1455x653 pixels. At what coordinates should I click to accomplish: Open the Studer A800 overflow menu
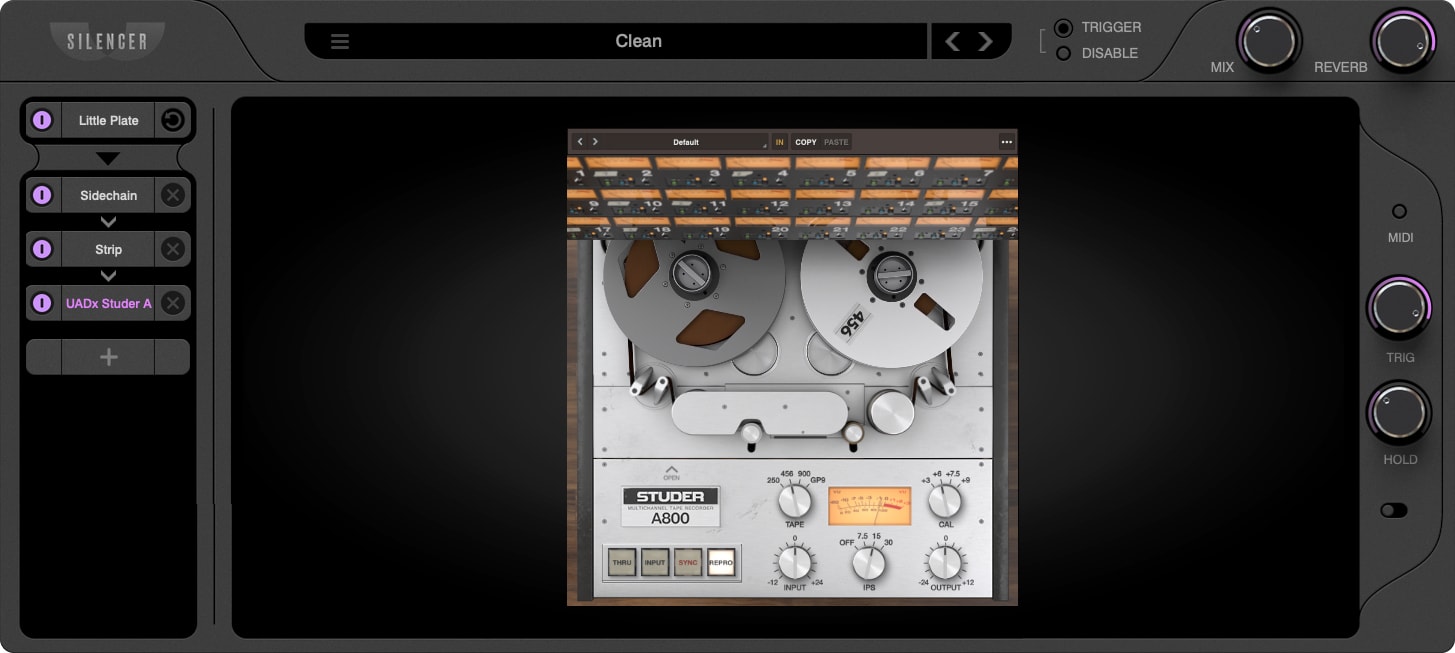[1007, 142]
